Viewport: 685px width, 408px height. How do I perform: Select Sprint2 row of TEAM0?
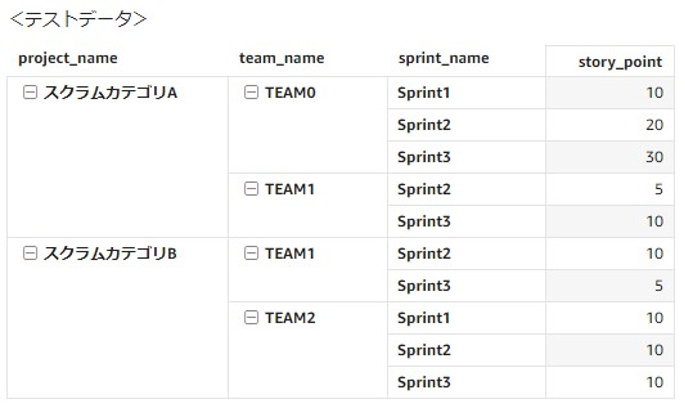point(424,125)
